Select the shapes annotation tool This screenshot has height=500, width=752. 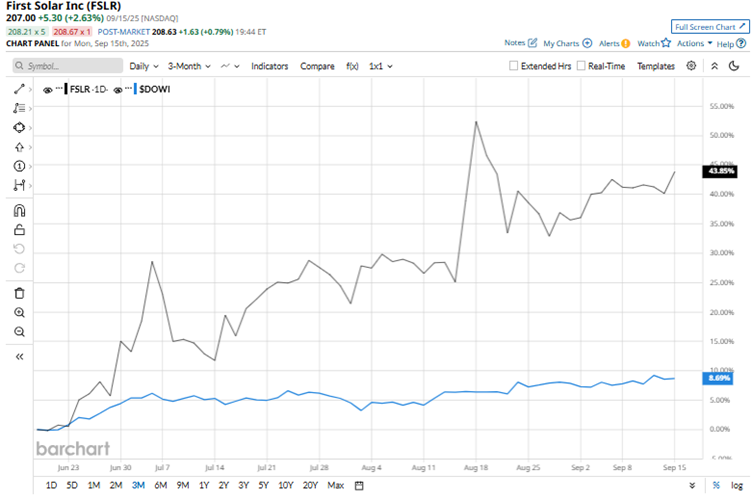tap(19, 128)
